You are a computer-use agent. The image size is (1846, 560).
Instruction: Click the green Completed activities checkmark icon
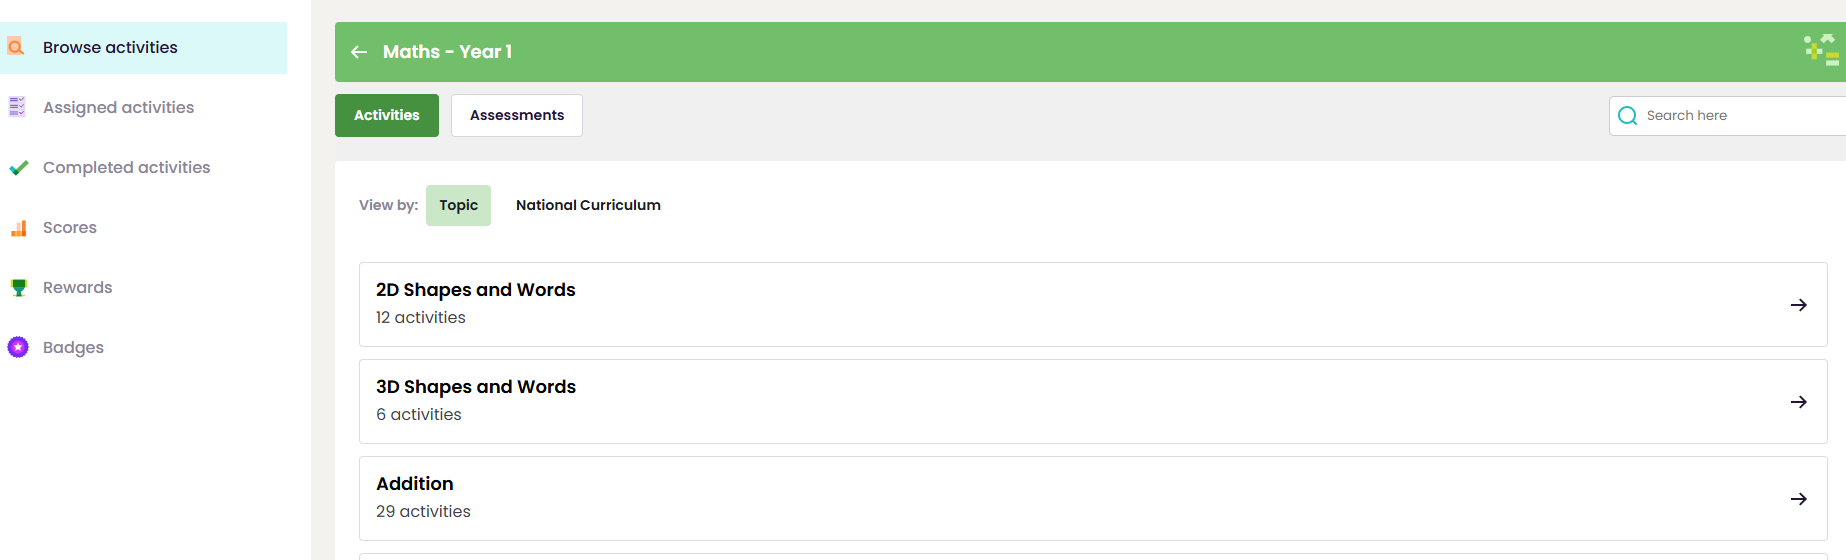tap(18, 167)
